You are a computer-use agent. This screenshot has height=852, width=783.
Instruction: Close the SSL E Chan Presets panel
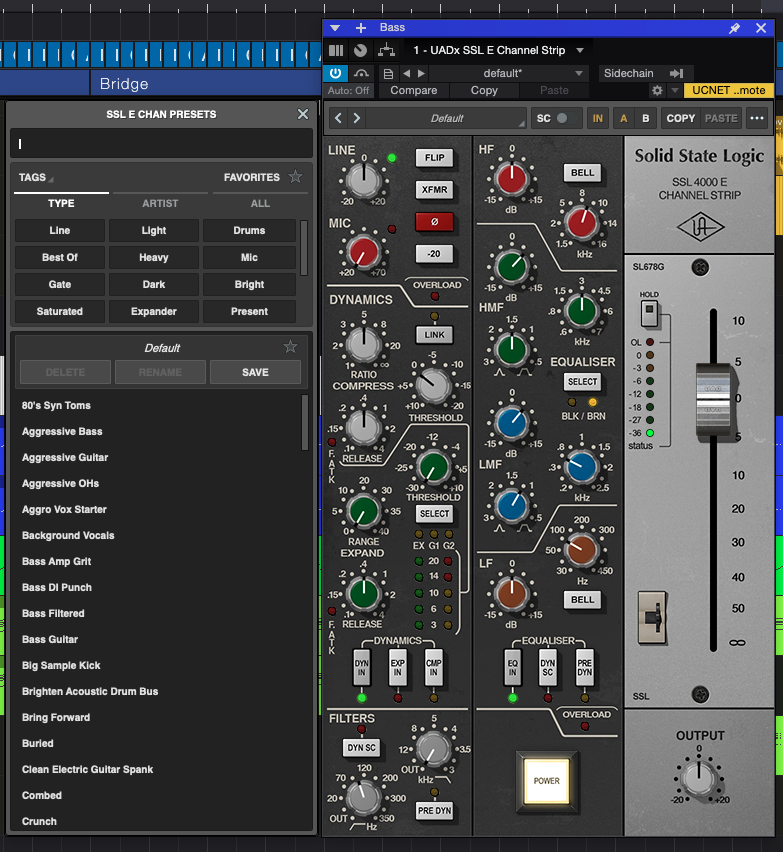coord(303,114)
